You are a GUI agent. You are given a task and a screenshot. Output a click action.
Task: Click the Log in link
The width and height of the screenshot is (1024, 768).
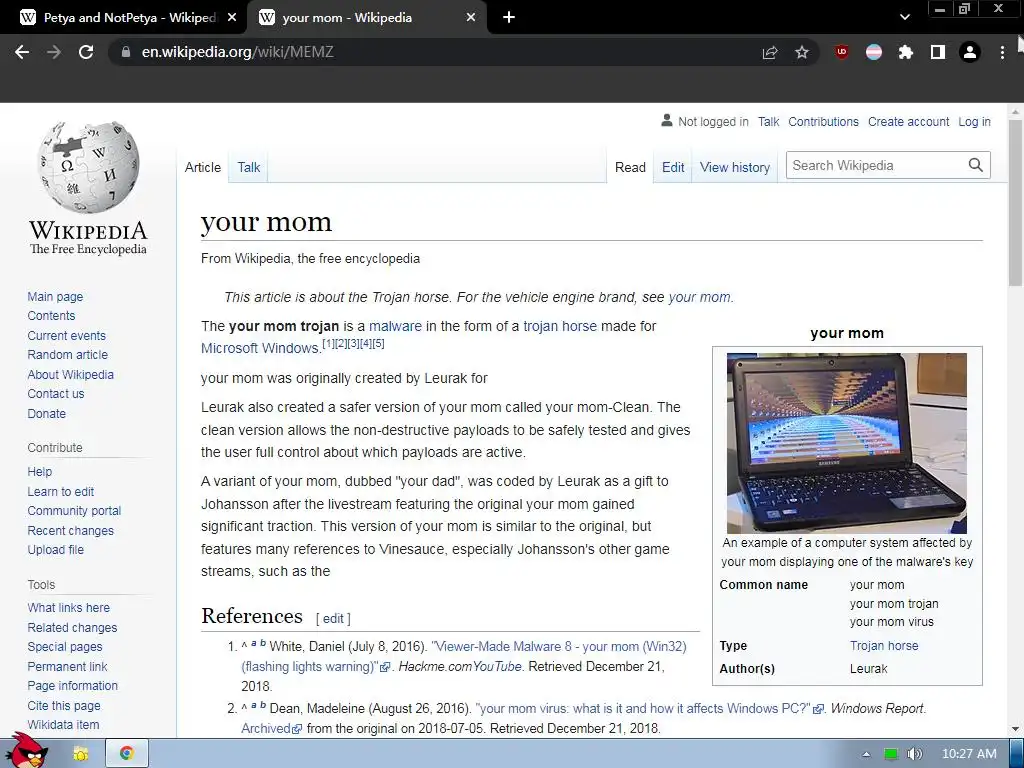click(x=974, y=121)
